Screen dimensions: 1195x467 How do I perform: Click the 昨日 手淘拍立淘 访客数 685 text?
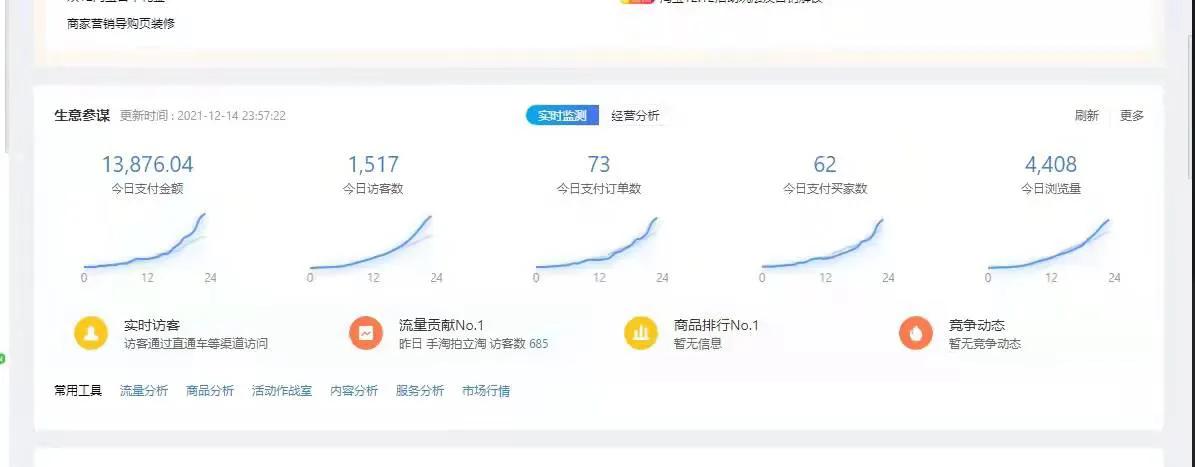pos(473,344)
